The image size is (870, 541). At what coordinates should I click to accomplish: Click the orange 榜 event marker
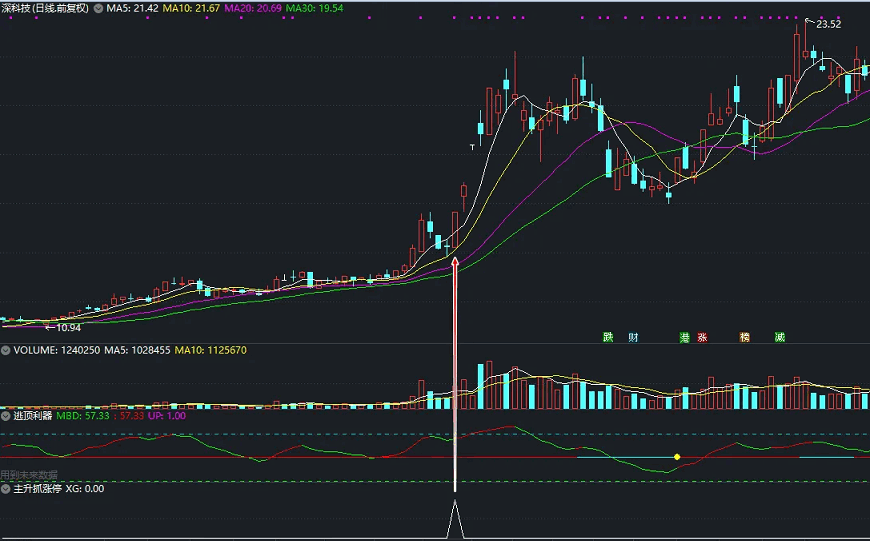745,337
